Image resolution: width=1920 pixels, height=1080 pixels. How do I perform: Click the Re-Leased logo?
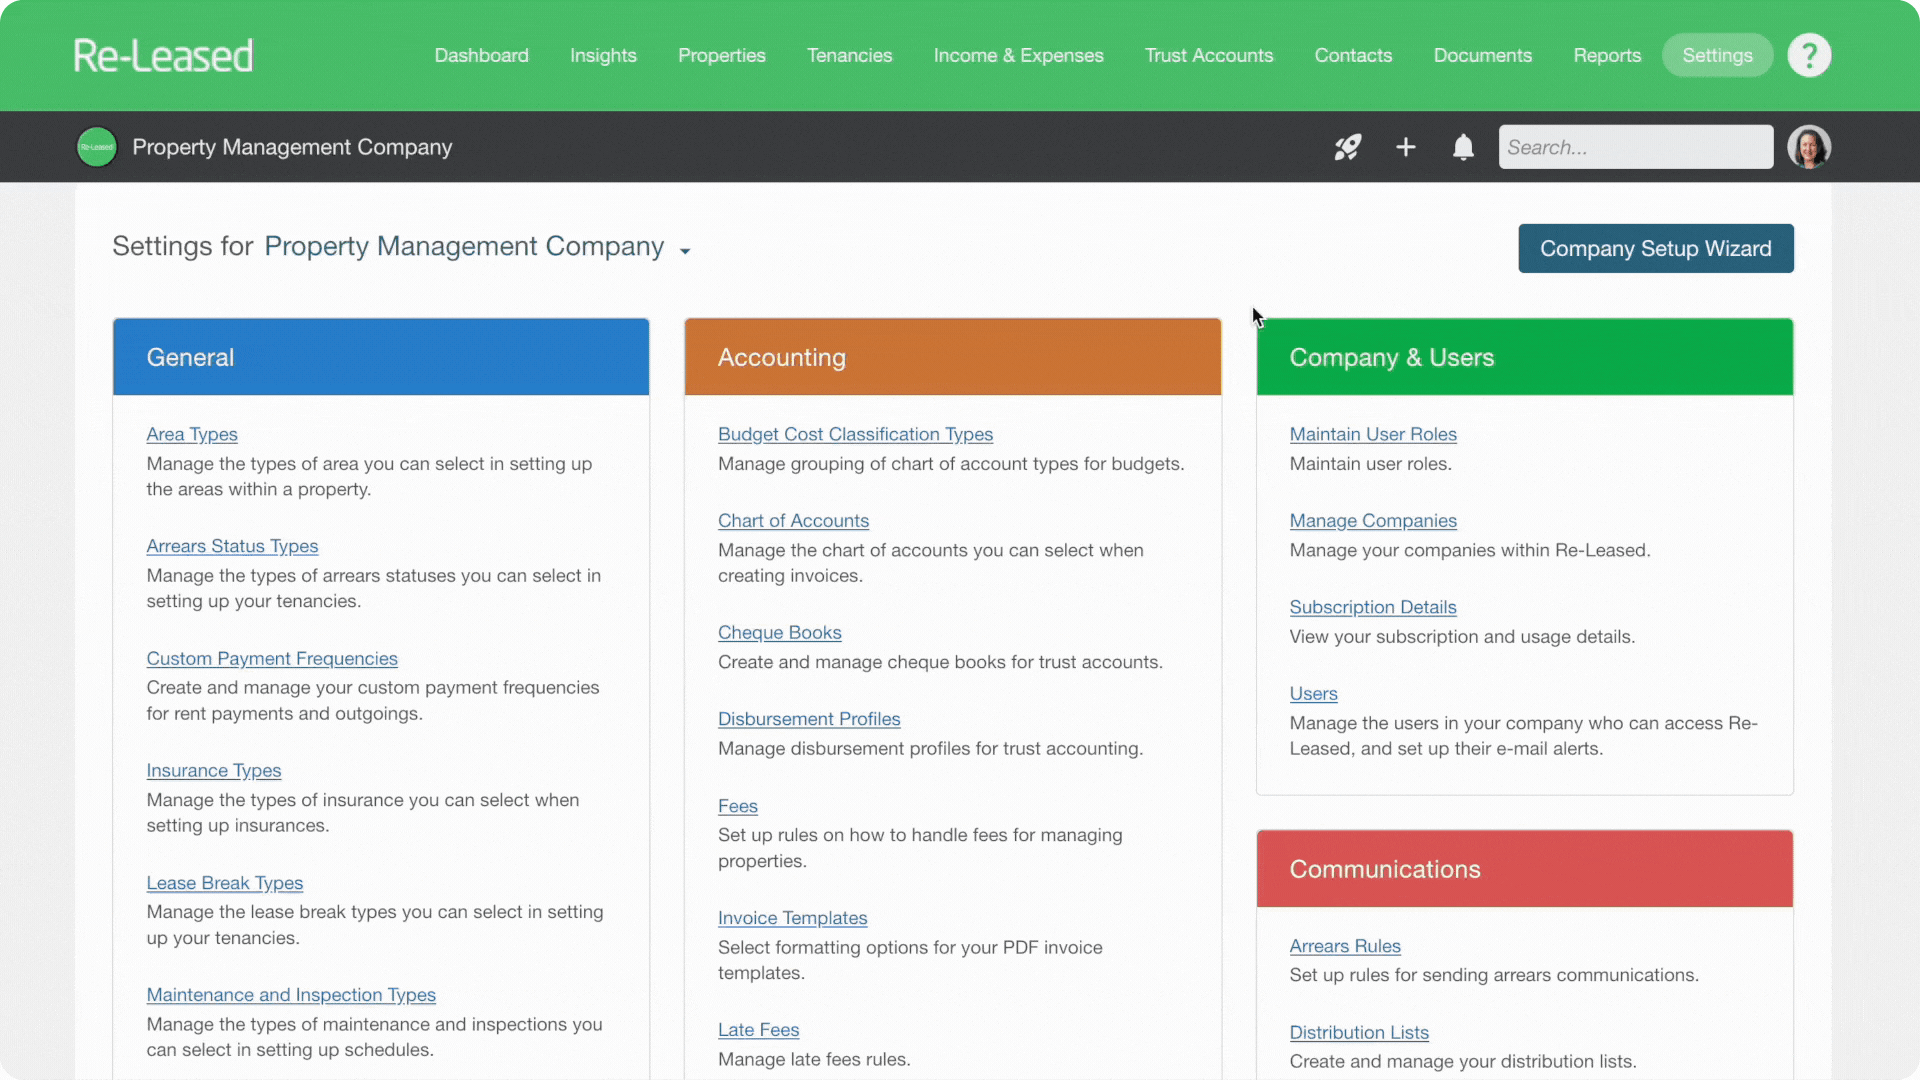tap(163, 55)
